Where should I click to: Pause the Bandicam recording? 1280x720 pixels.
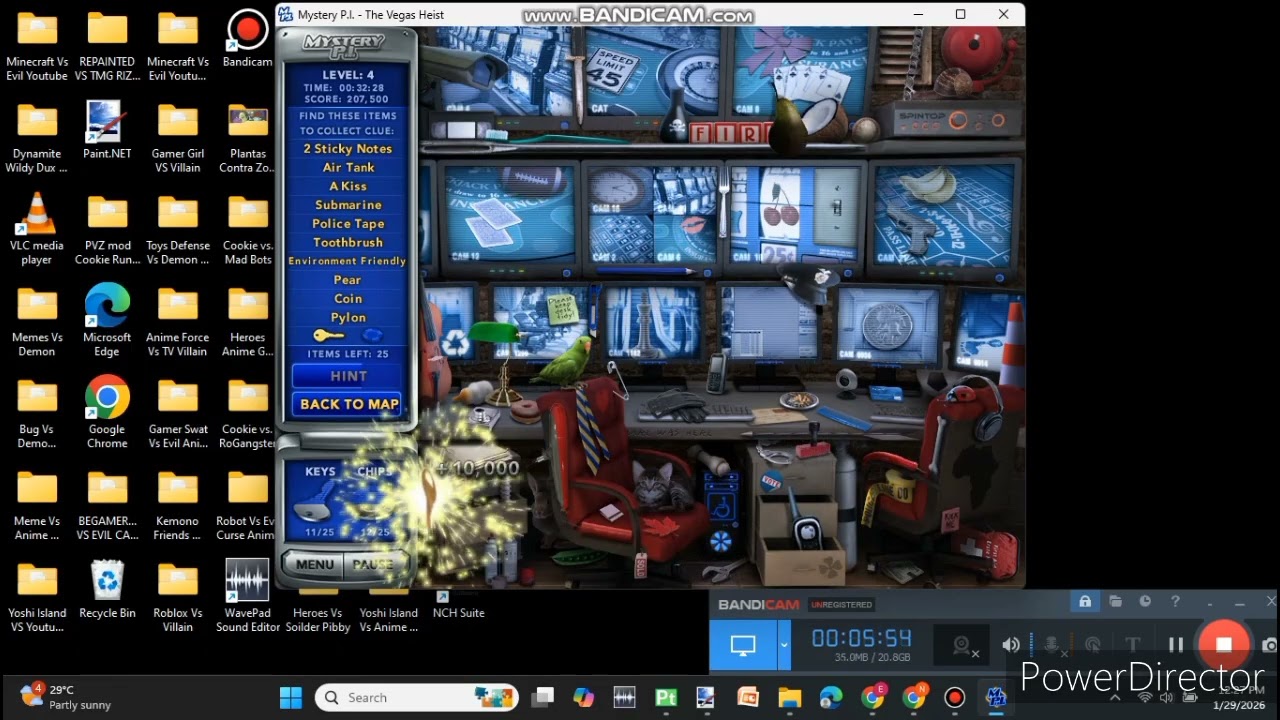coord(1176,645)
